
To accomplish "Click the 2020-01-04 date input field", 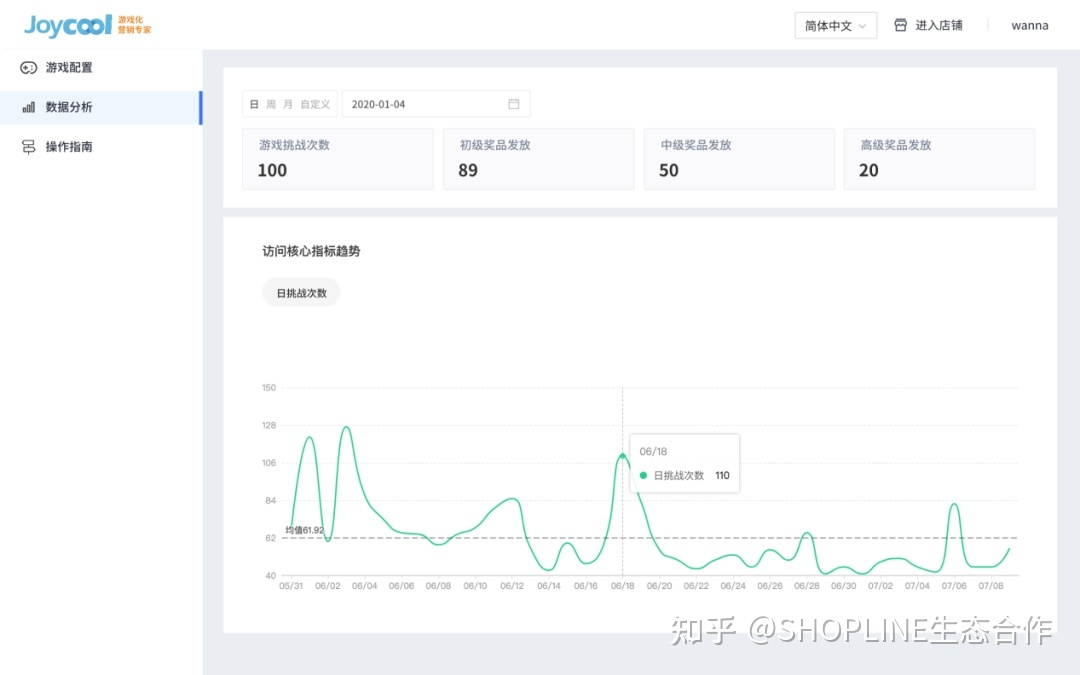I will point(425,104).
